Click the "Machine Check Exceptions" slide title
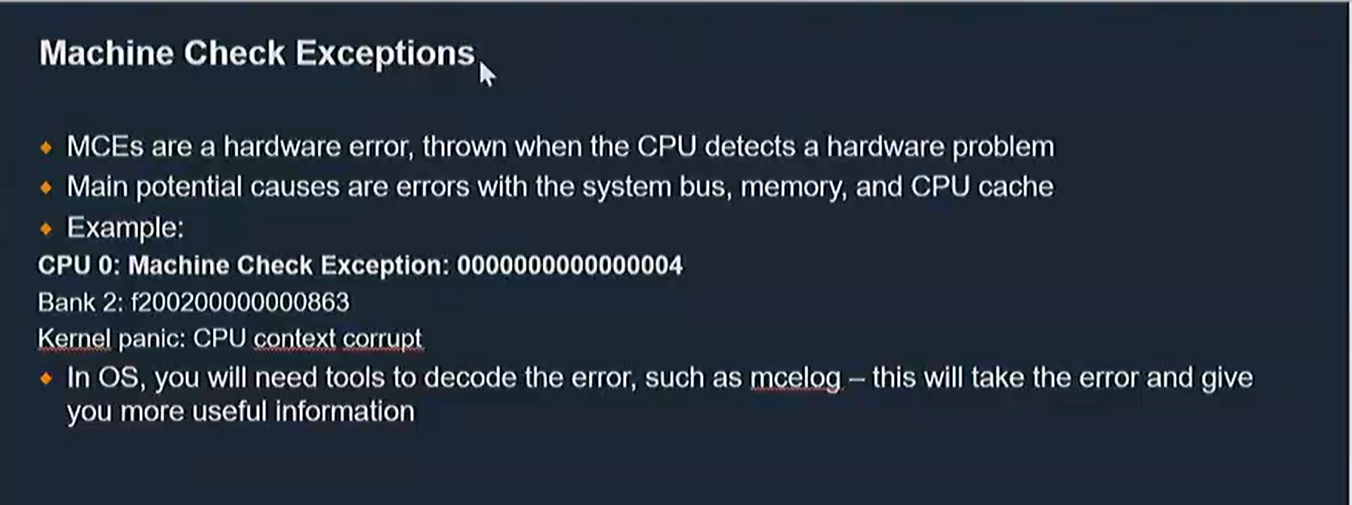The image size is (1352, 505). point(257,53)
